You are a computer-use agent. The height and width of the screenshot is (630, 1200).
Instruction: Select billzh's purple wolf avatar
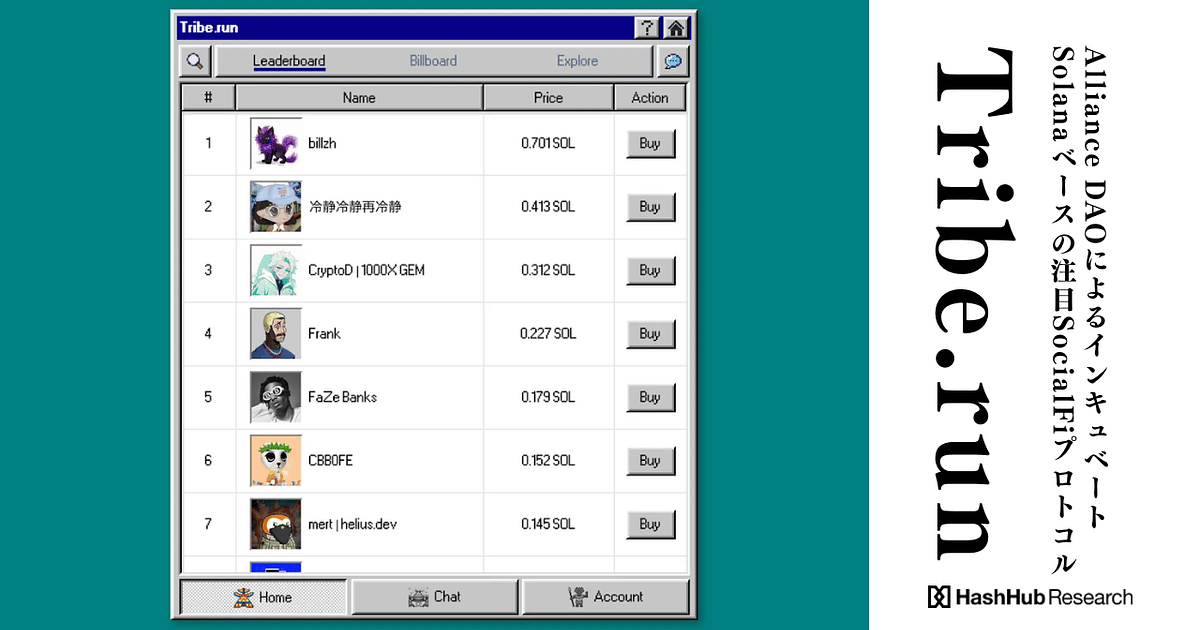coord(275,144)
